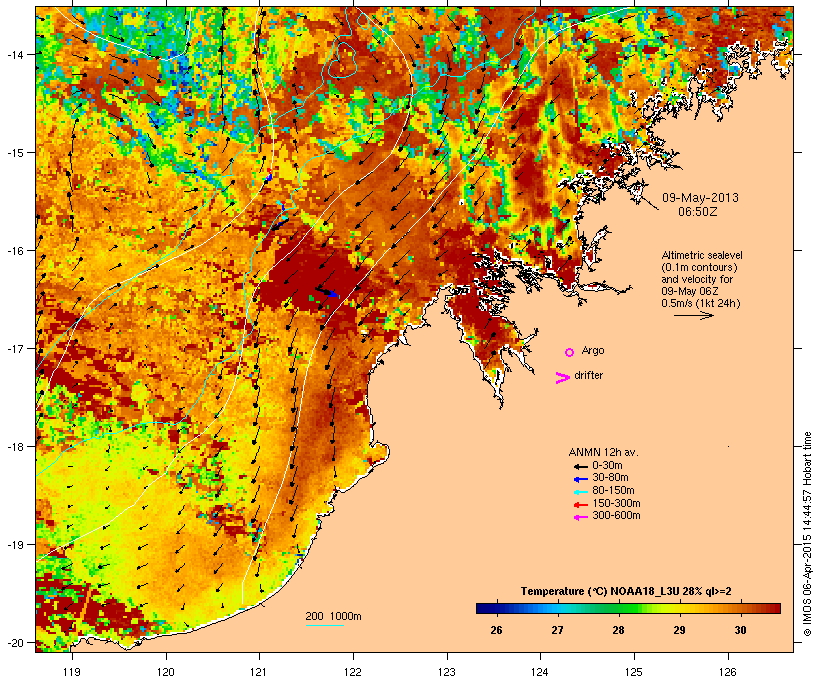The height and width of the screenshot is (680, 820).
Task: Click the colorbar value 30
Action: coord(740,630)
